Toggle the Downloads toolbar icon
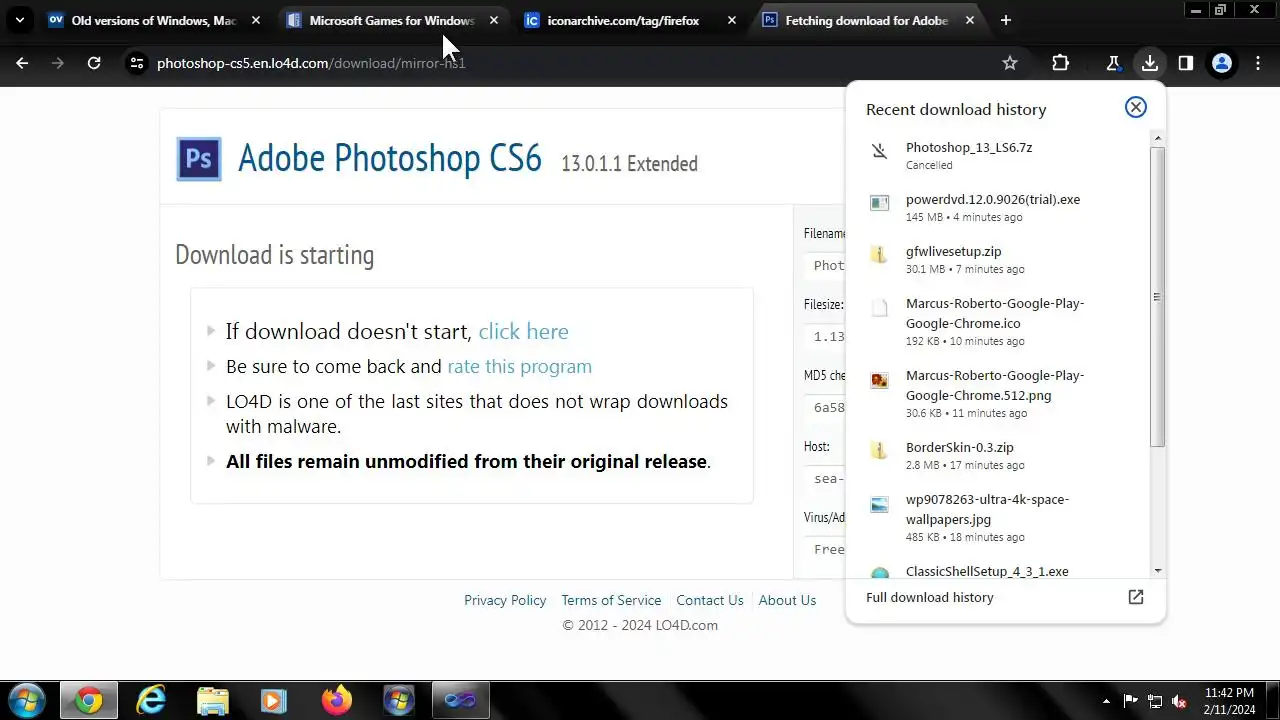The width and height of the screenshot is (1280, 720). tap(1150, 63)
